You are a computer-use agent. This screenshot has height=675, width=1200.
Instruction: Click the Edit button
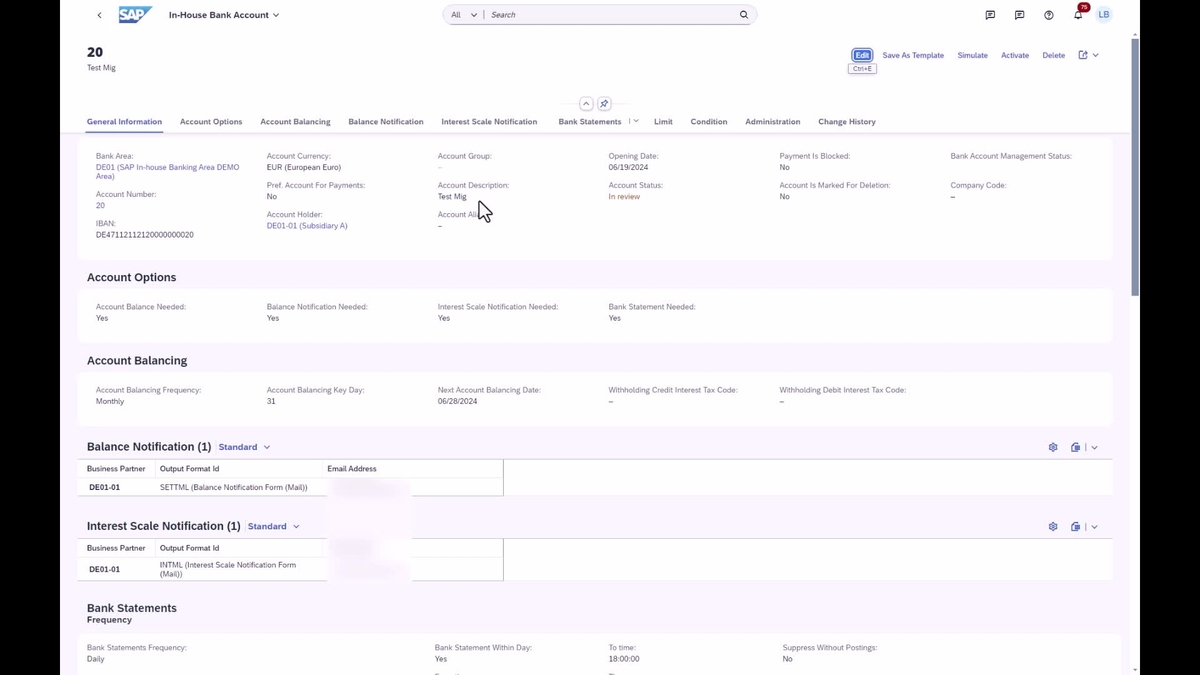point(861,55)
